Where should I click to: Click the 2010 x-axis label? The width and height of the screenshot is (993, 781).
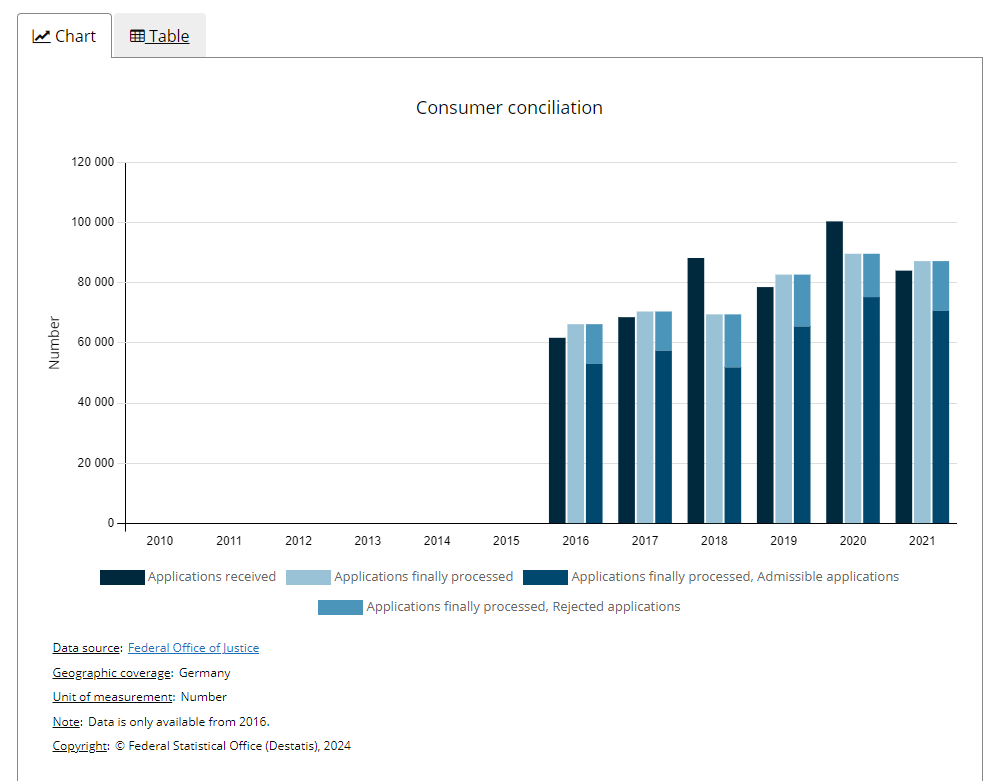click(x=160, y=541)
